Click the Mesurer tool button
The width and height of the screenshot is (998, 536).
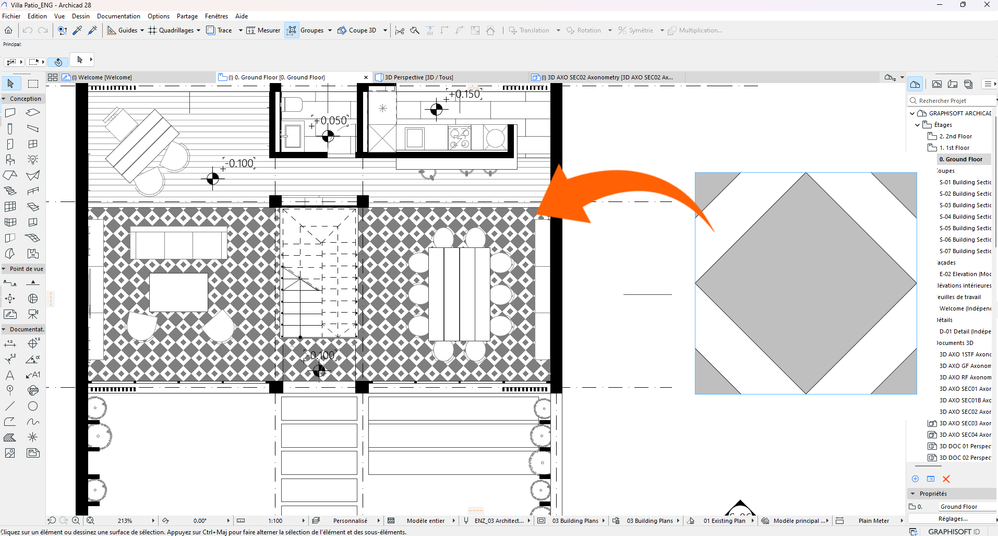click(263, 30)
